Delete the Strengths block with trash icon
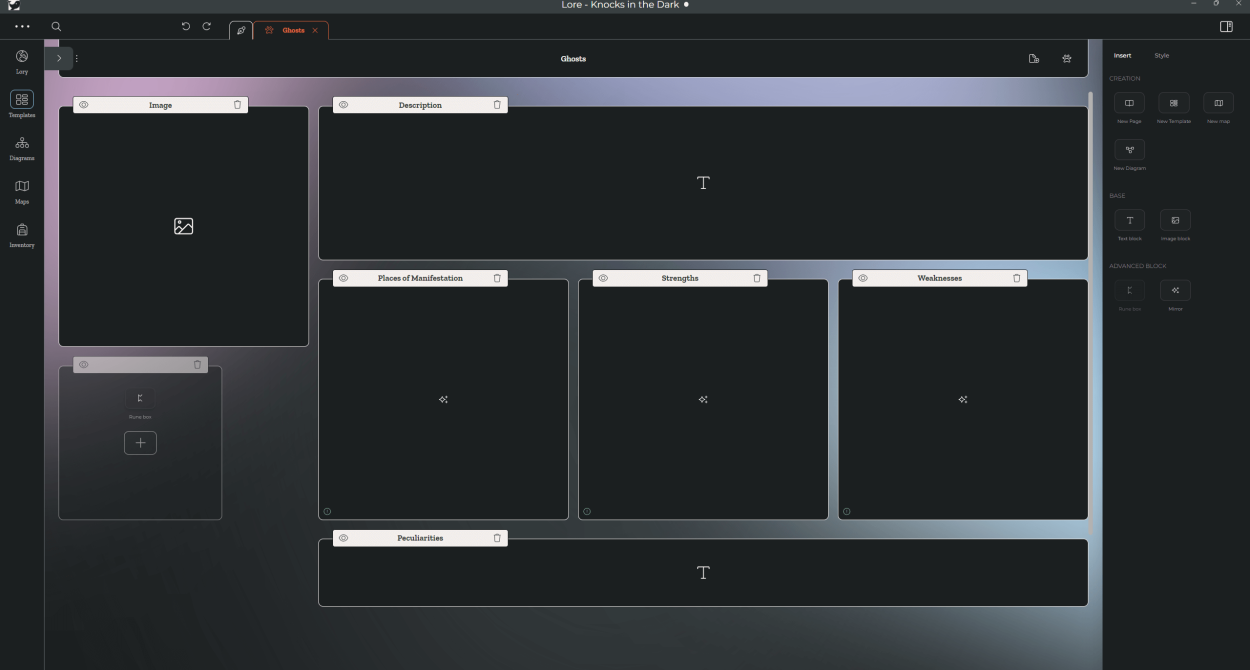 (x=757, y=278)
